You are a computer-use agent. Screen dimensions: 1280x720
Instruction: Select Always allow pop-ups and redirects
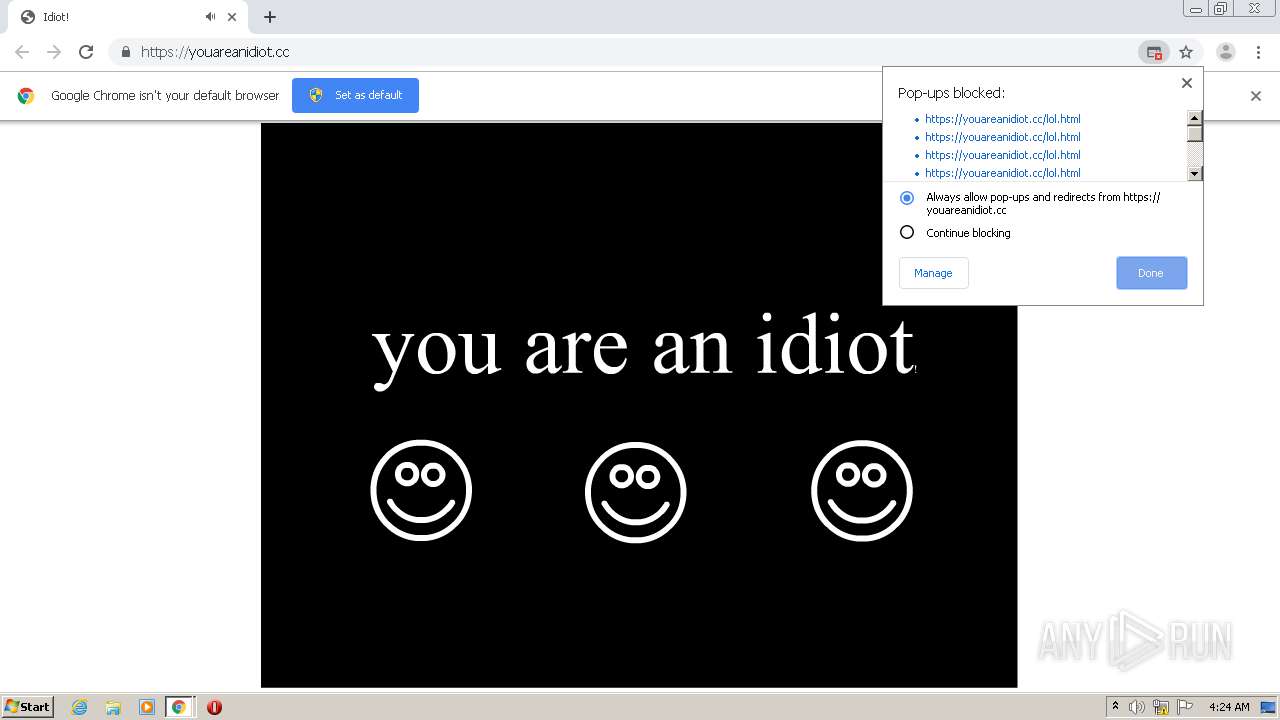coord(907,198)
